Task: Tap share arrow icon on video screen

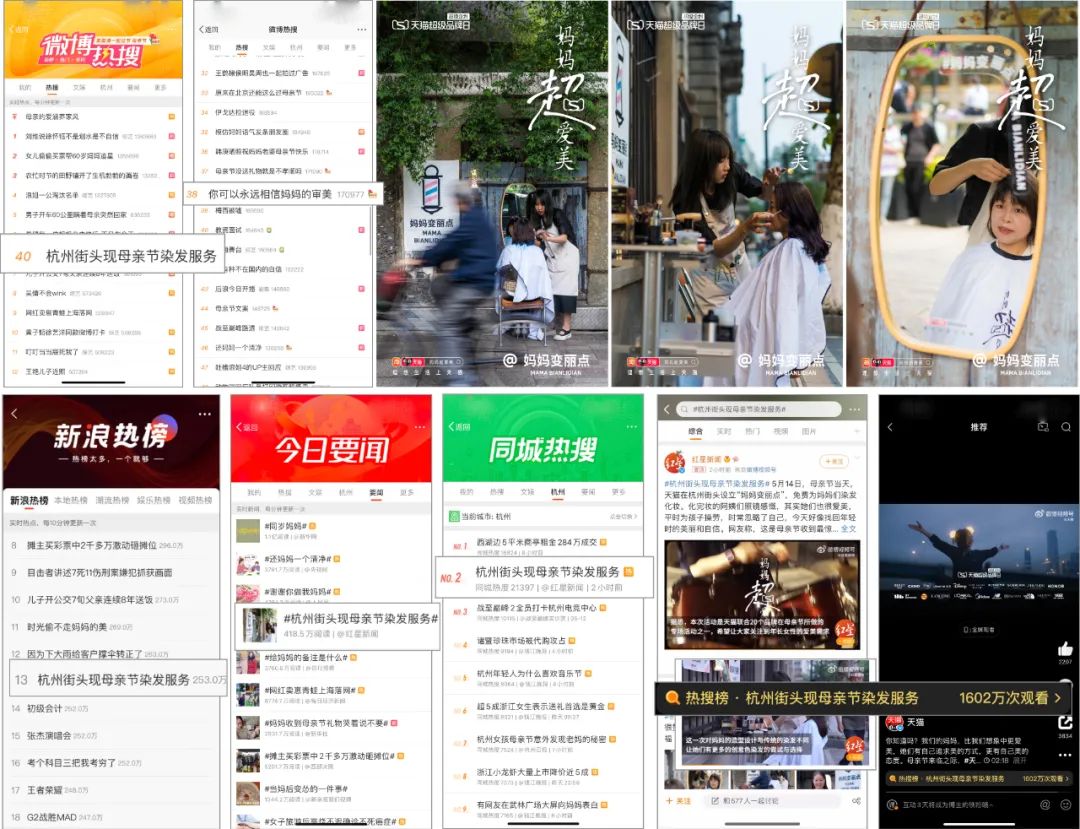Action: point(1065,722)
